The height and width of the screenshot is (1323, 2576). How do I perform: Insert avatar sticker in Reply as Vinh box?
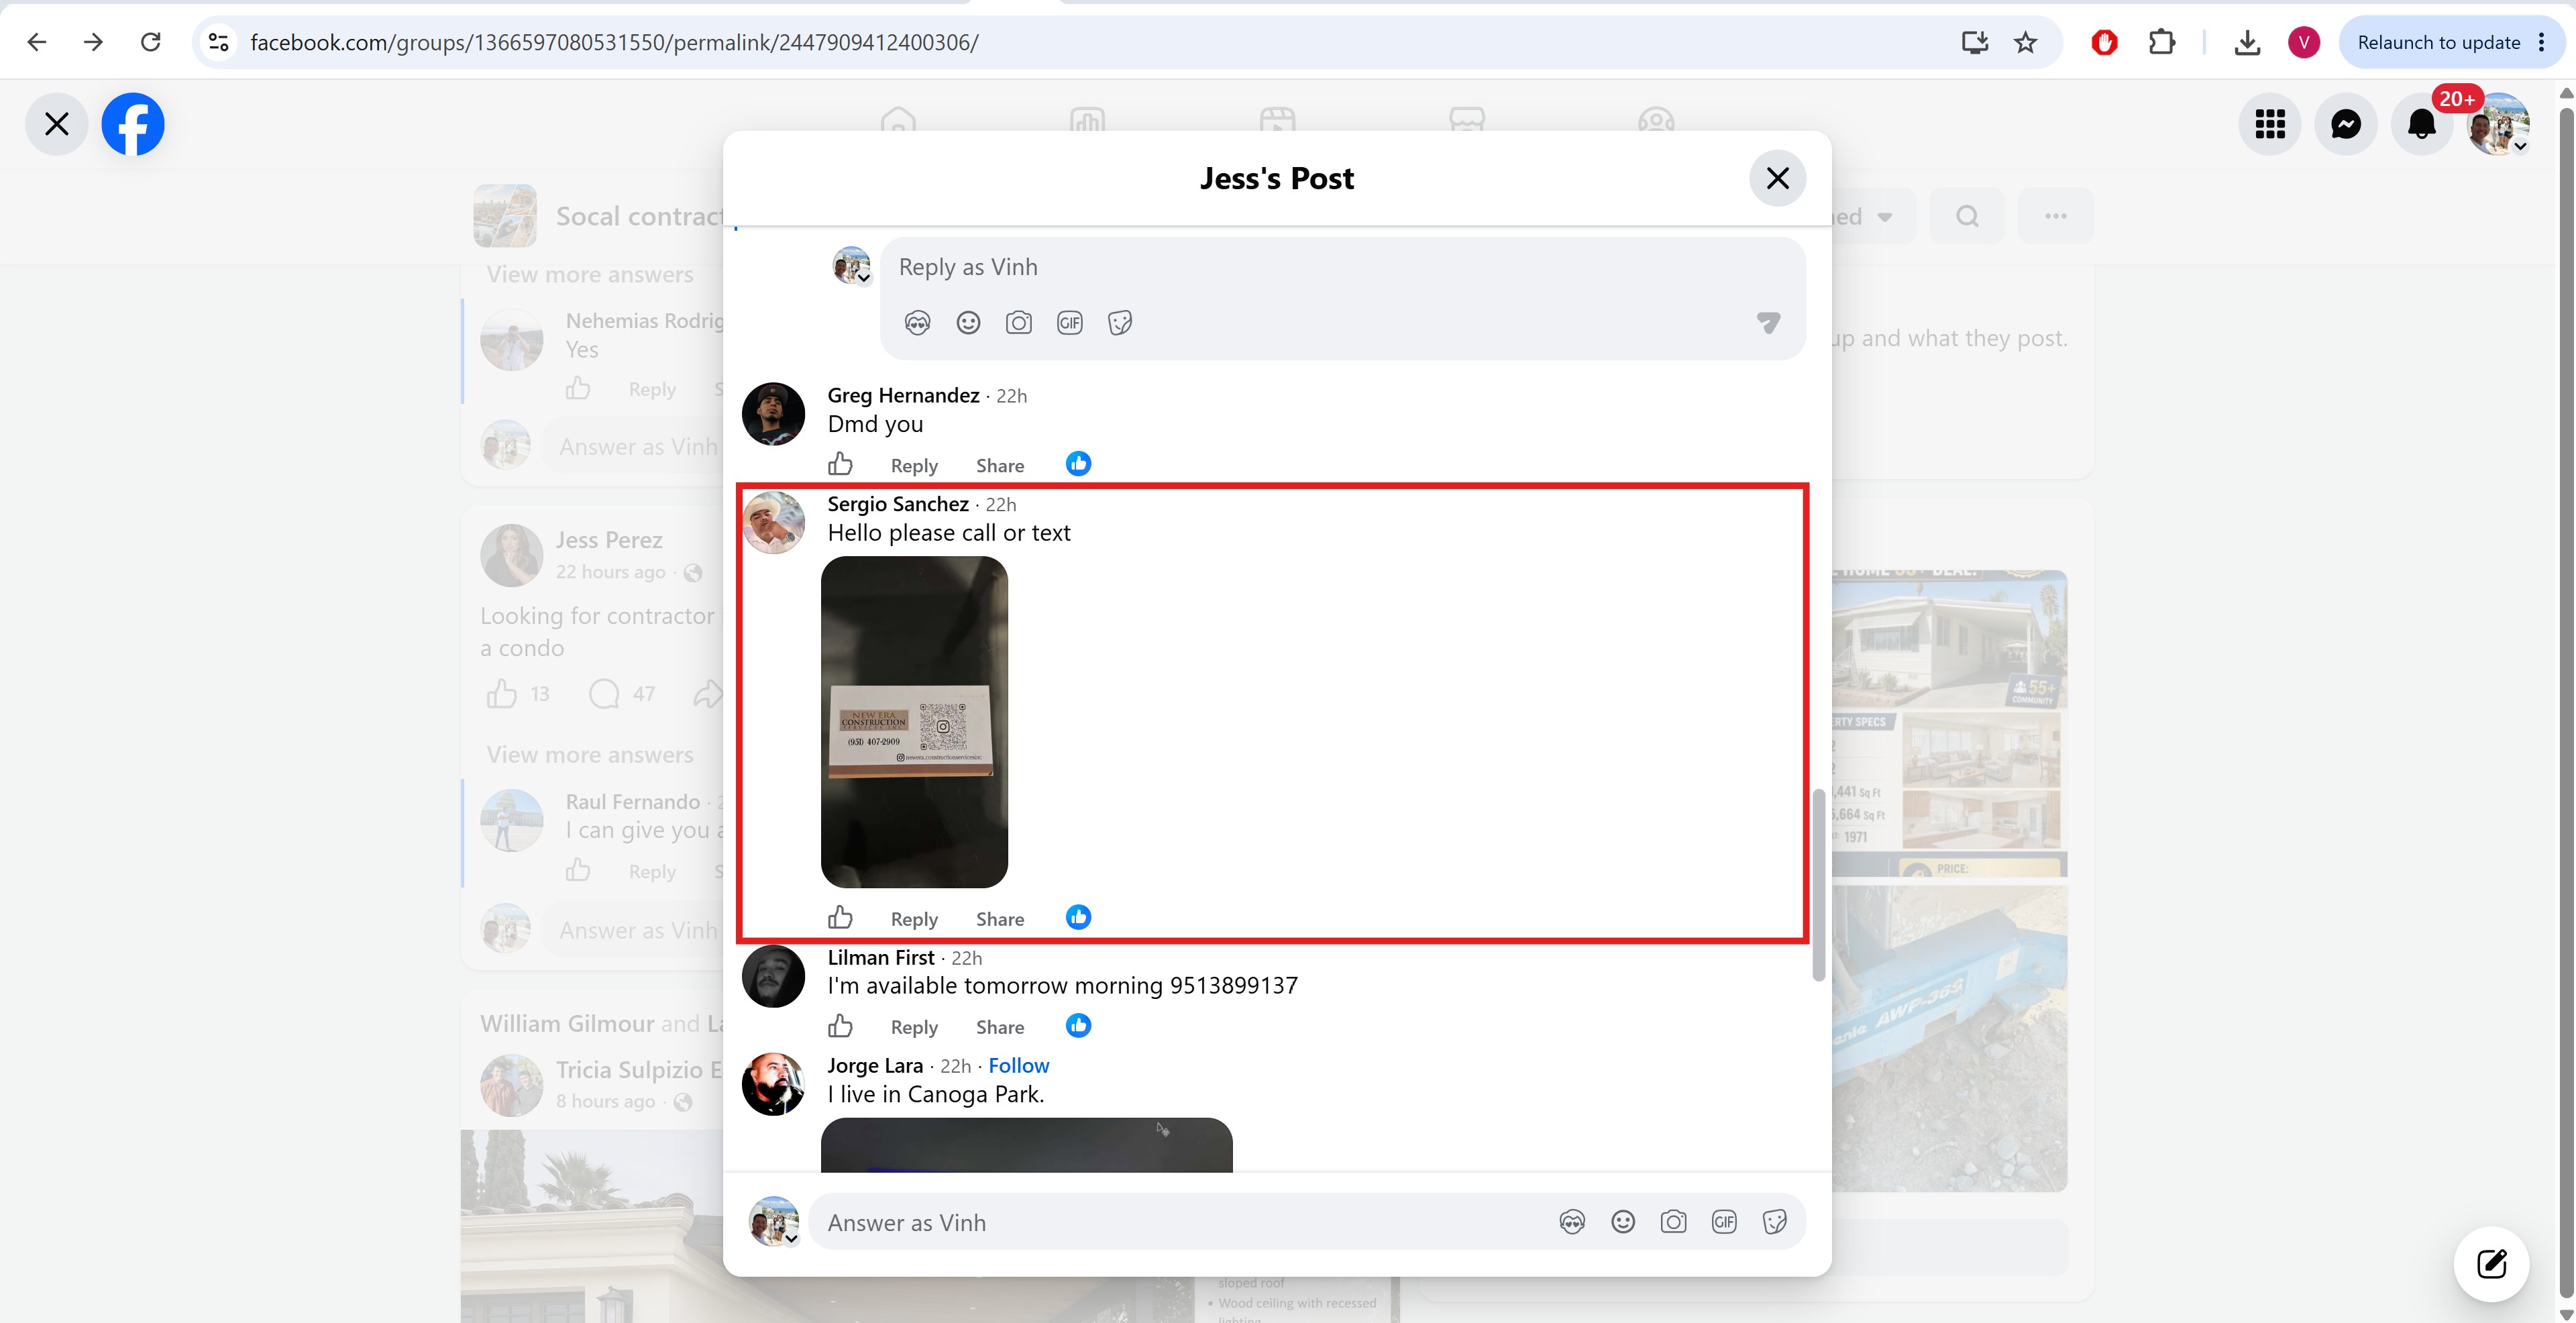coord(917,322)
